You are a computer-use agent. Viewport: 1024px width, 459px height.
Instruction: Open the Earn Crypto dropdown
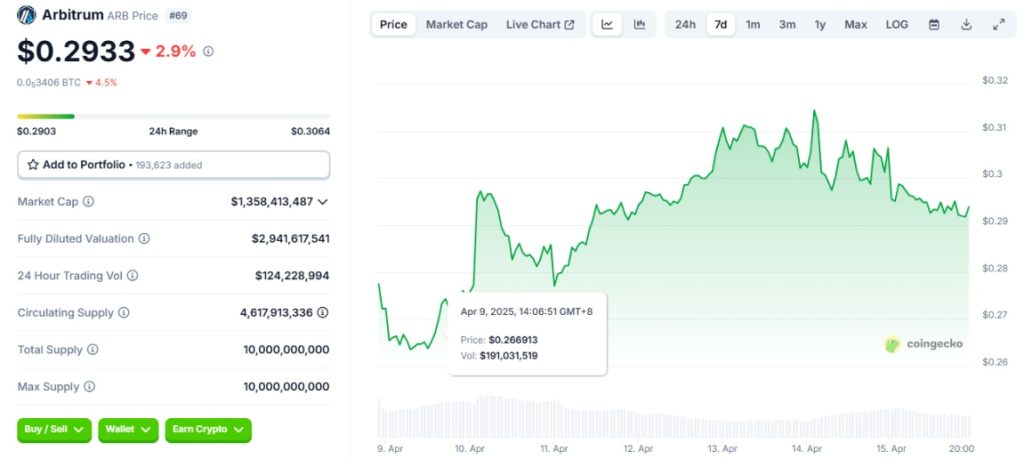pyautogui.click(x=208, y=430)
